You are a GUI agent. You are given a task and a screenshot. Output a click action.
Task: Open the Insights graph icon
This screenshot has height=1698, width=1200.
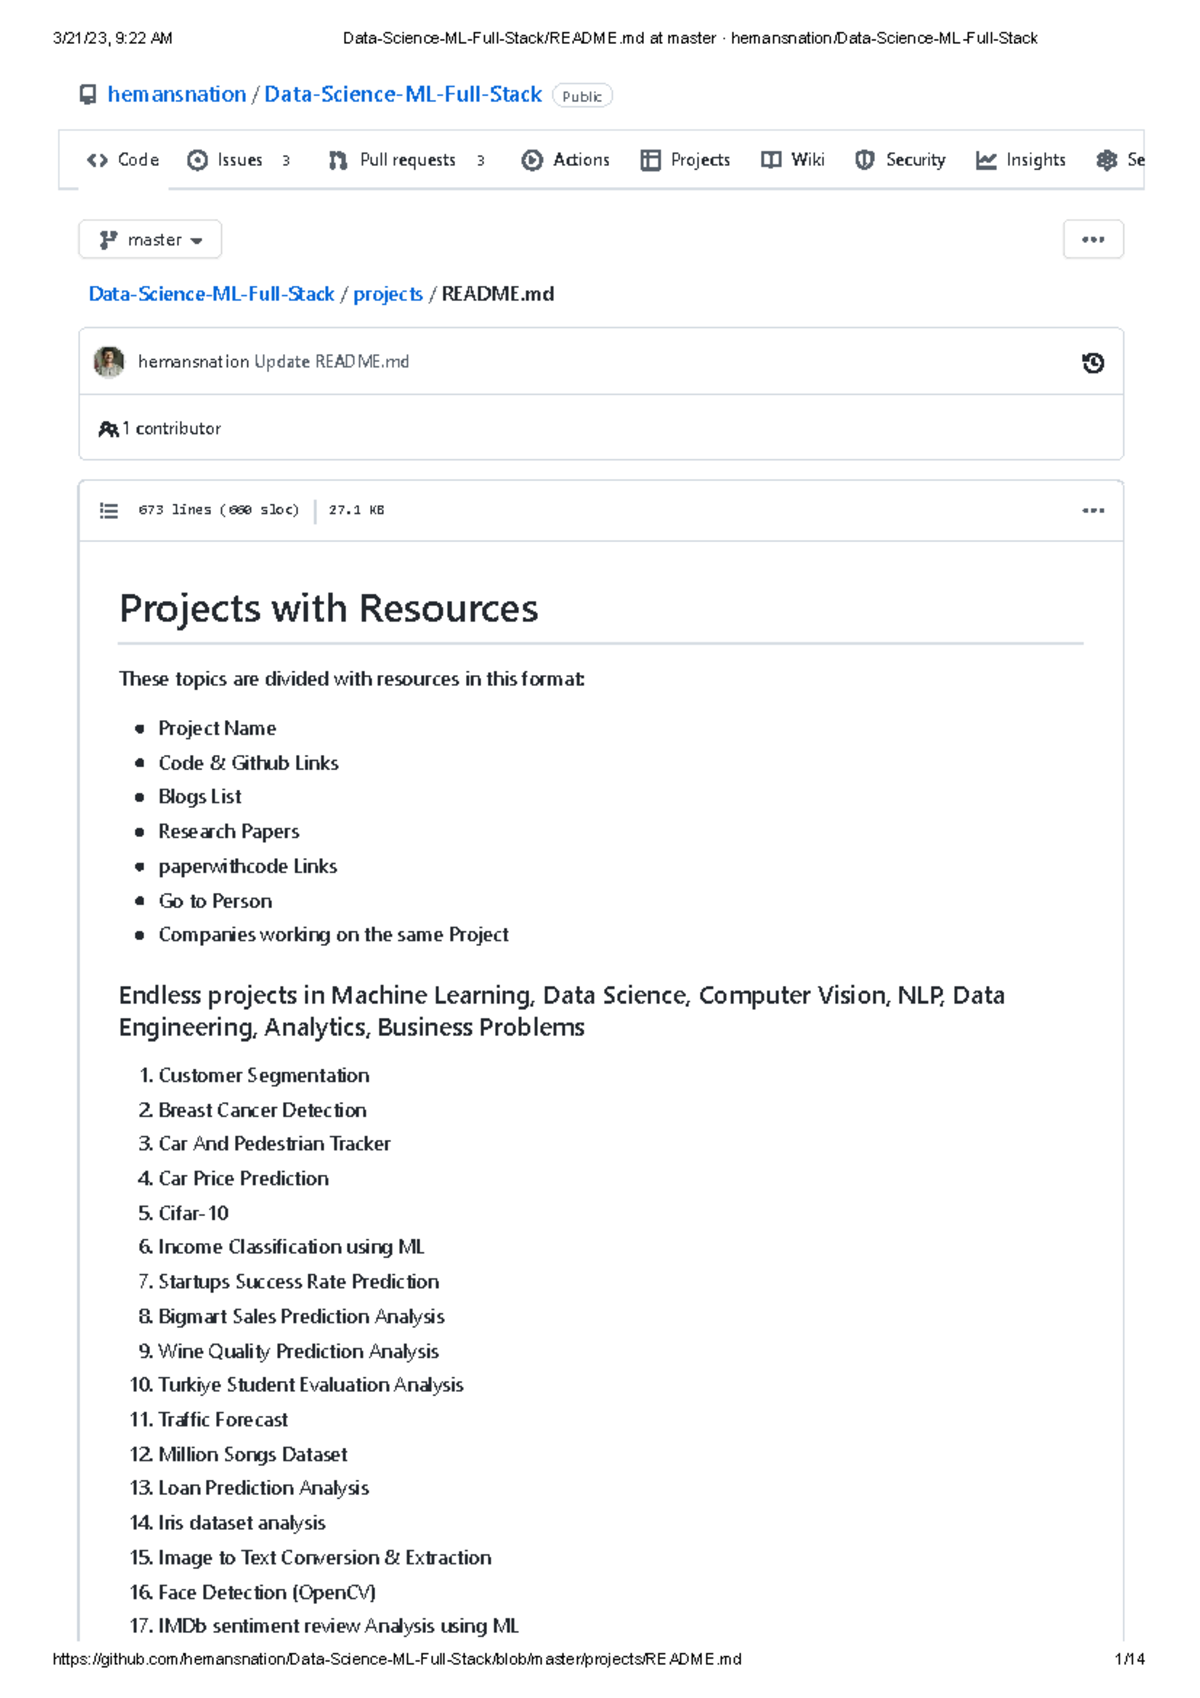point(987,159)
